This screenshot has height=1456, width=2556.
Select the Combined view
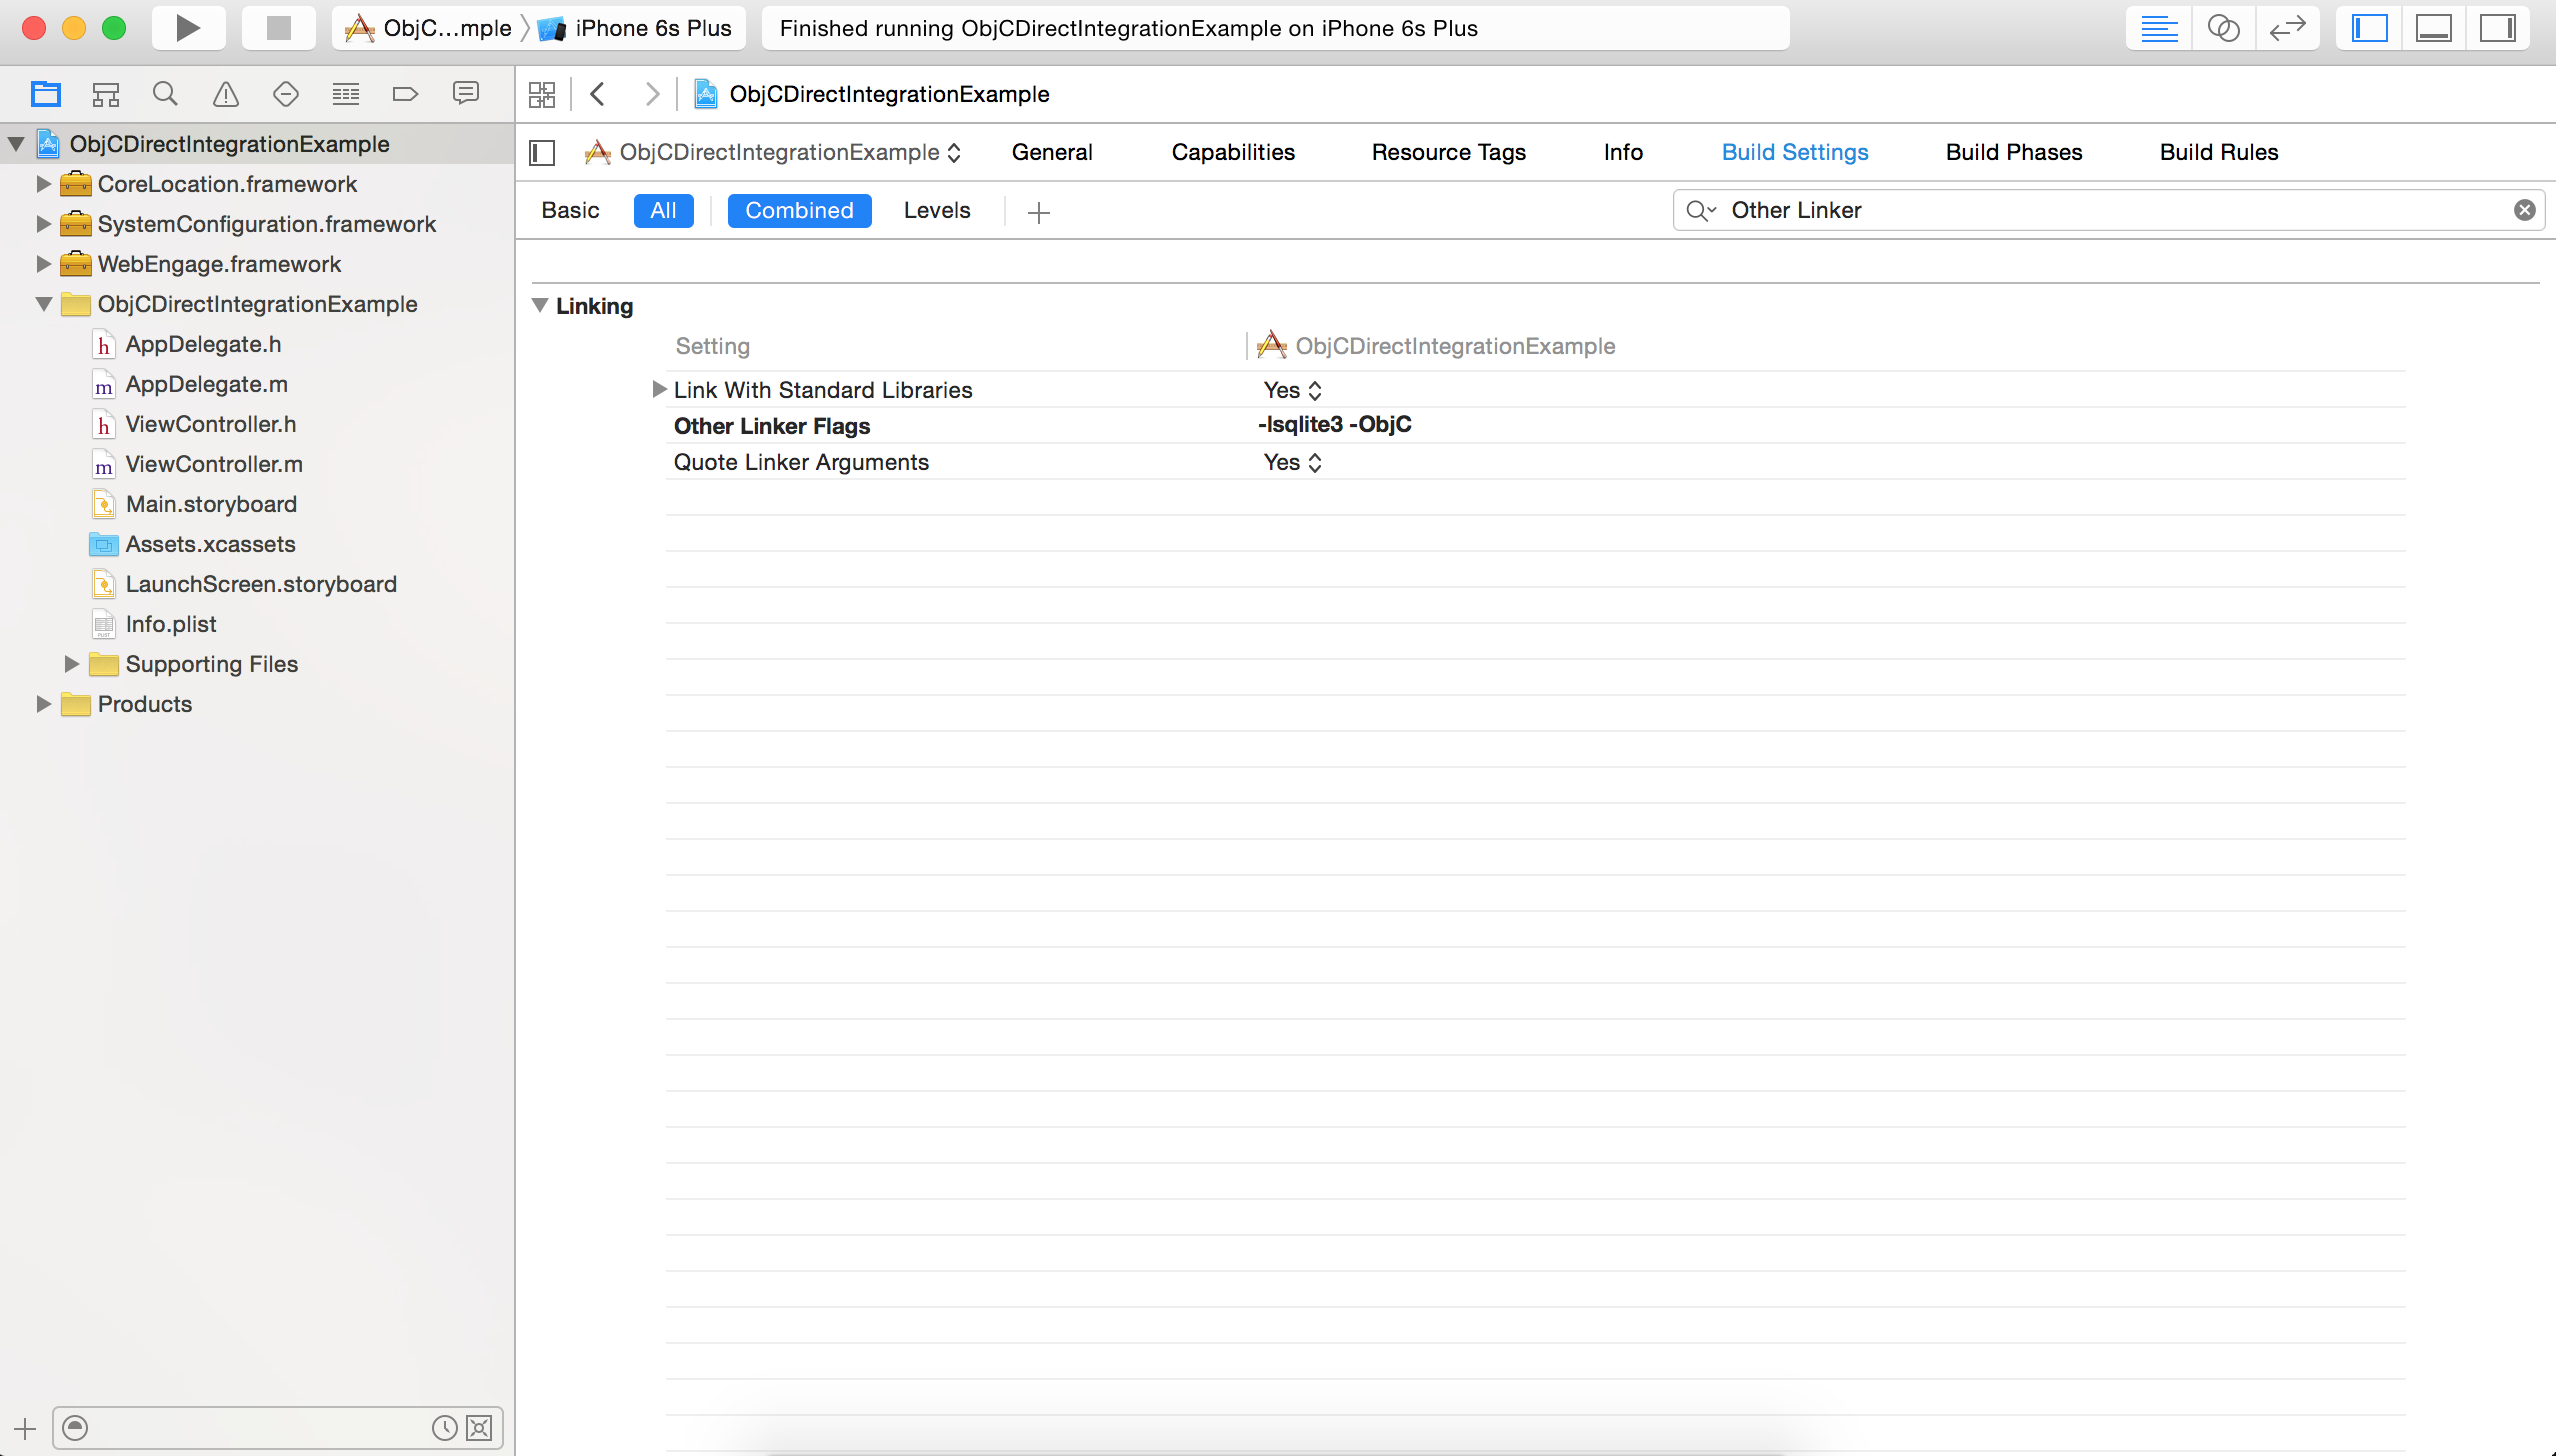pos(799,210)
